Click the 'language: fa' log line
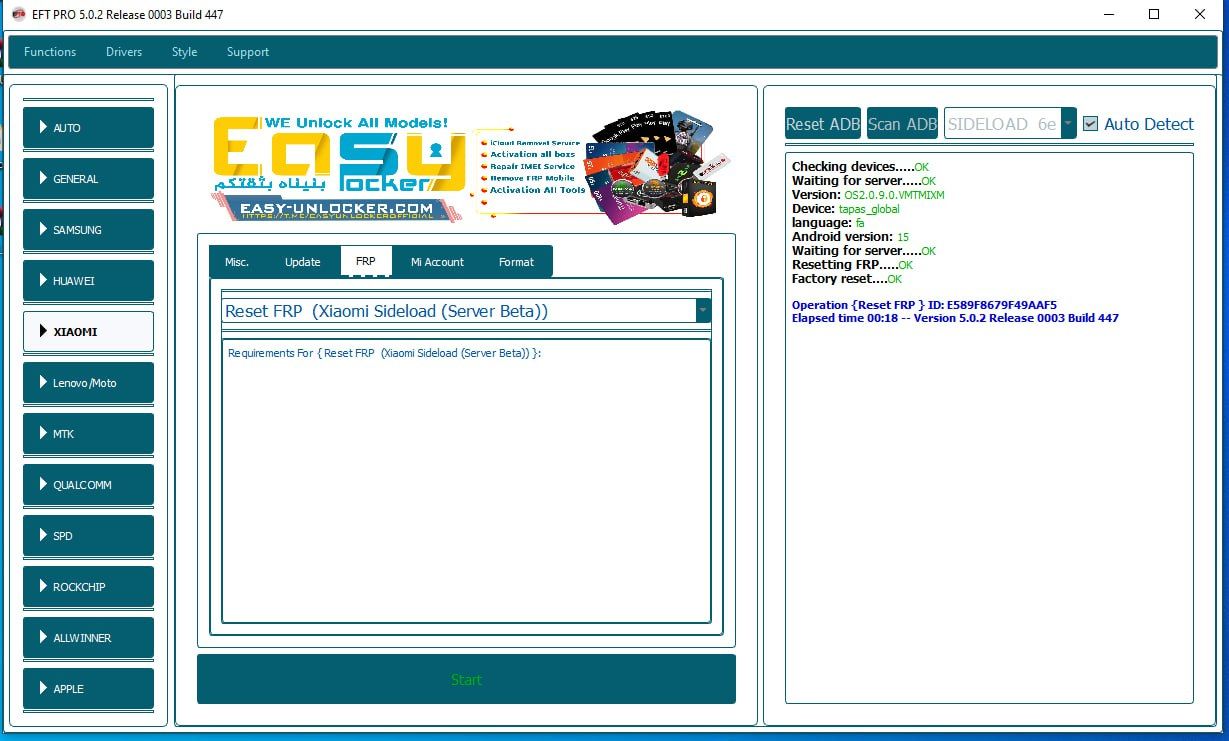The height and width of the screenshot is (741, 1229). click(827, 223)
